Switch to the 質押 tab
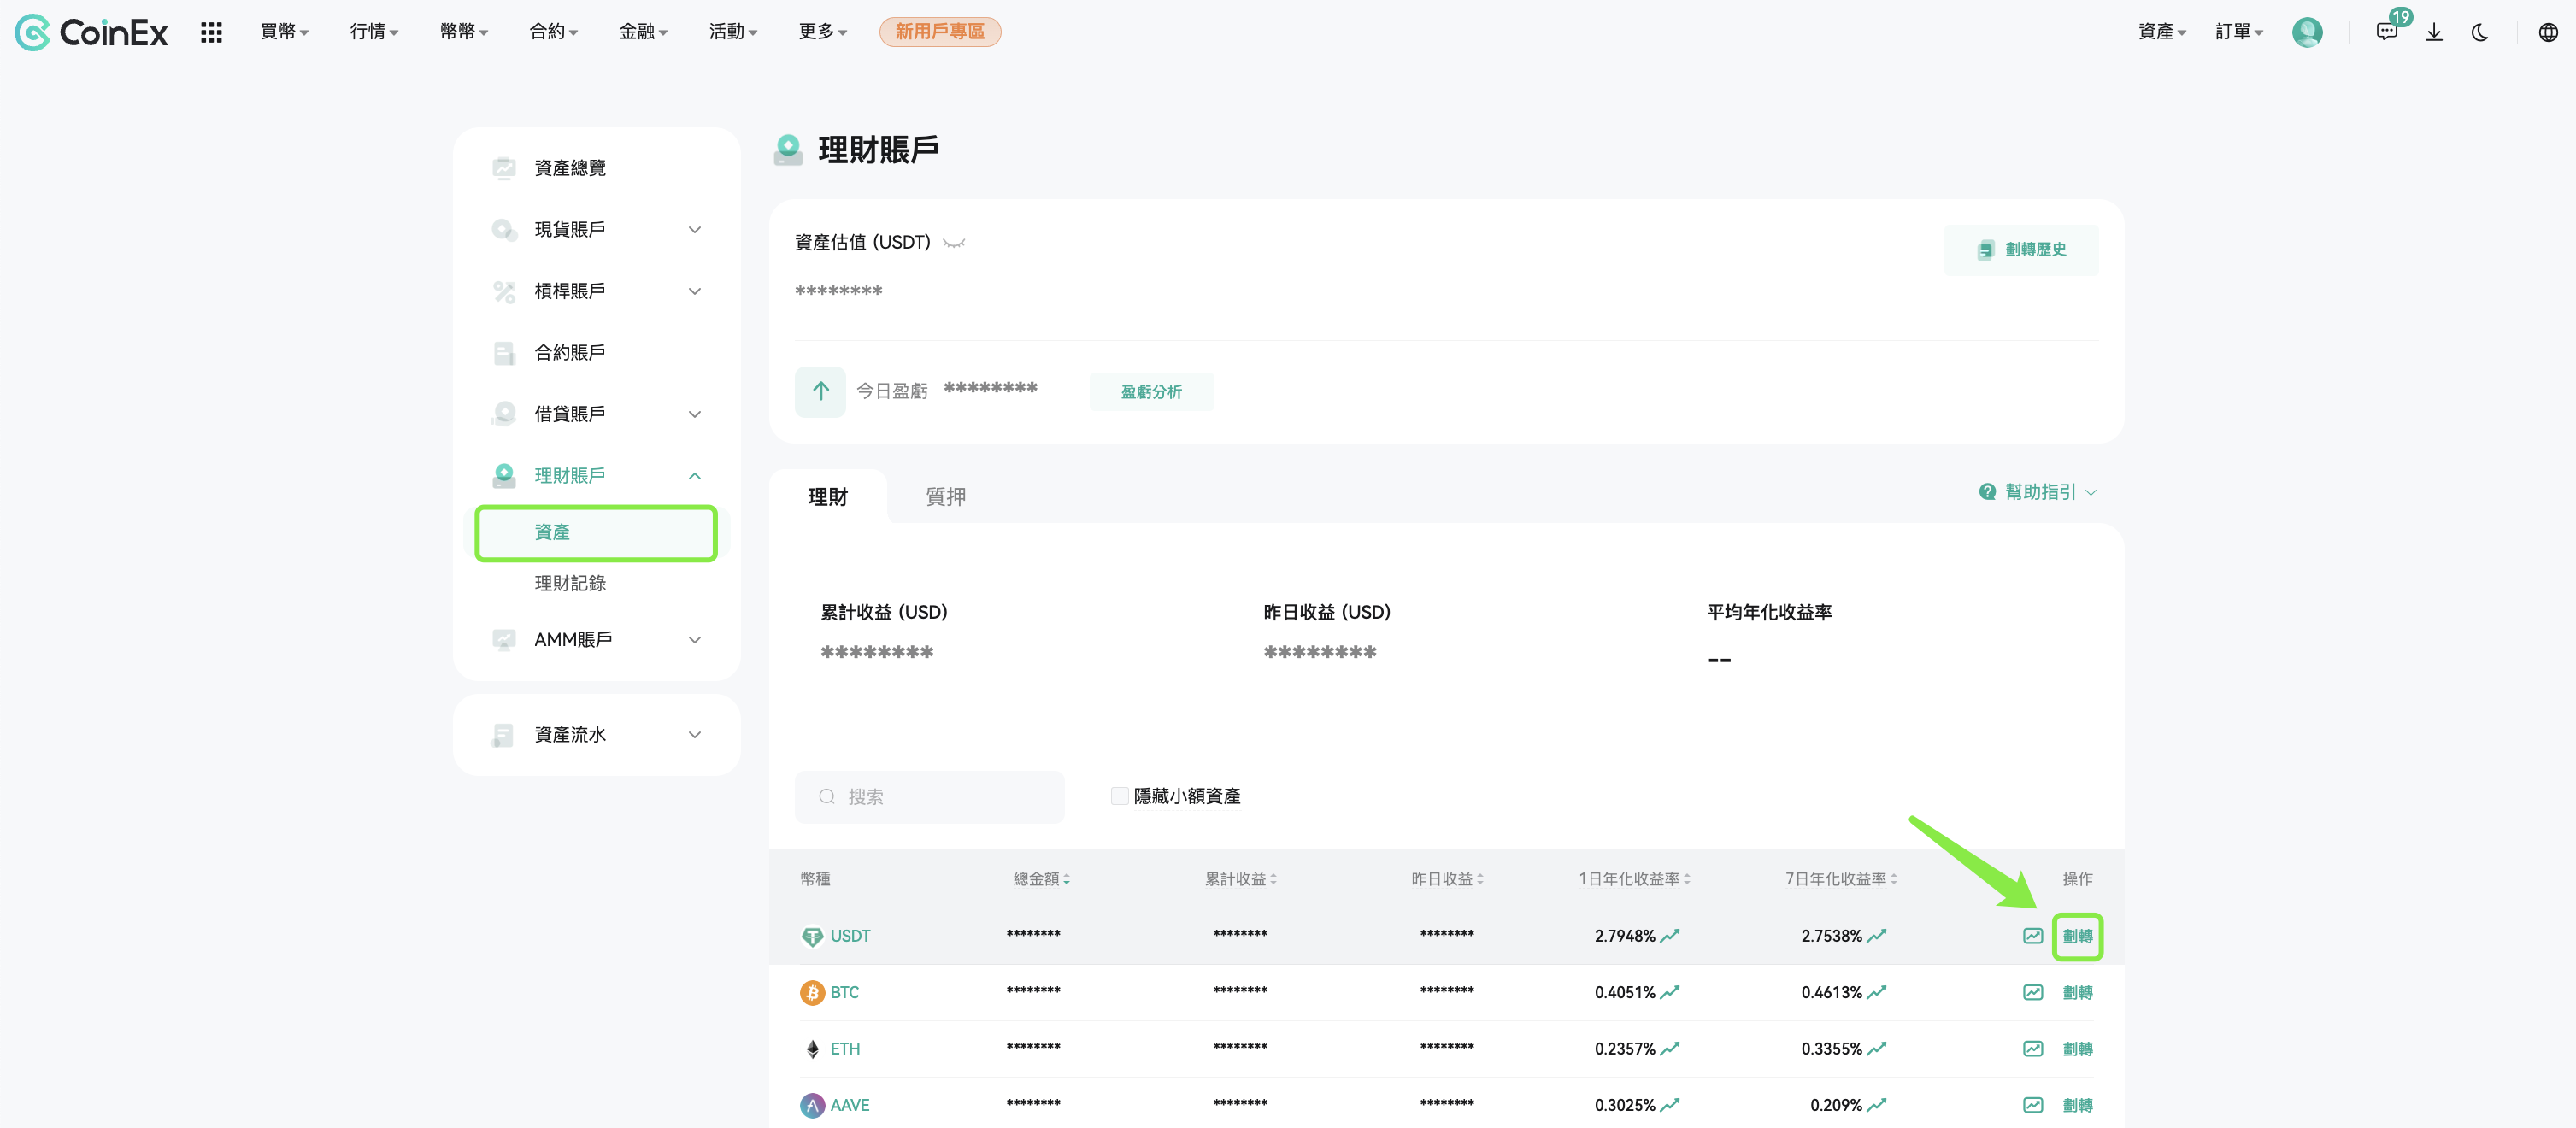Image resolution: width=2576 pixels, height=1128 pixels. 946,497
